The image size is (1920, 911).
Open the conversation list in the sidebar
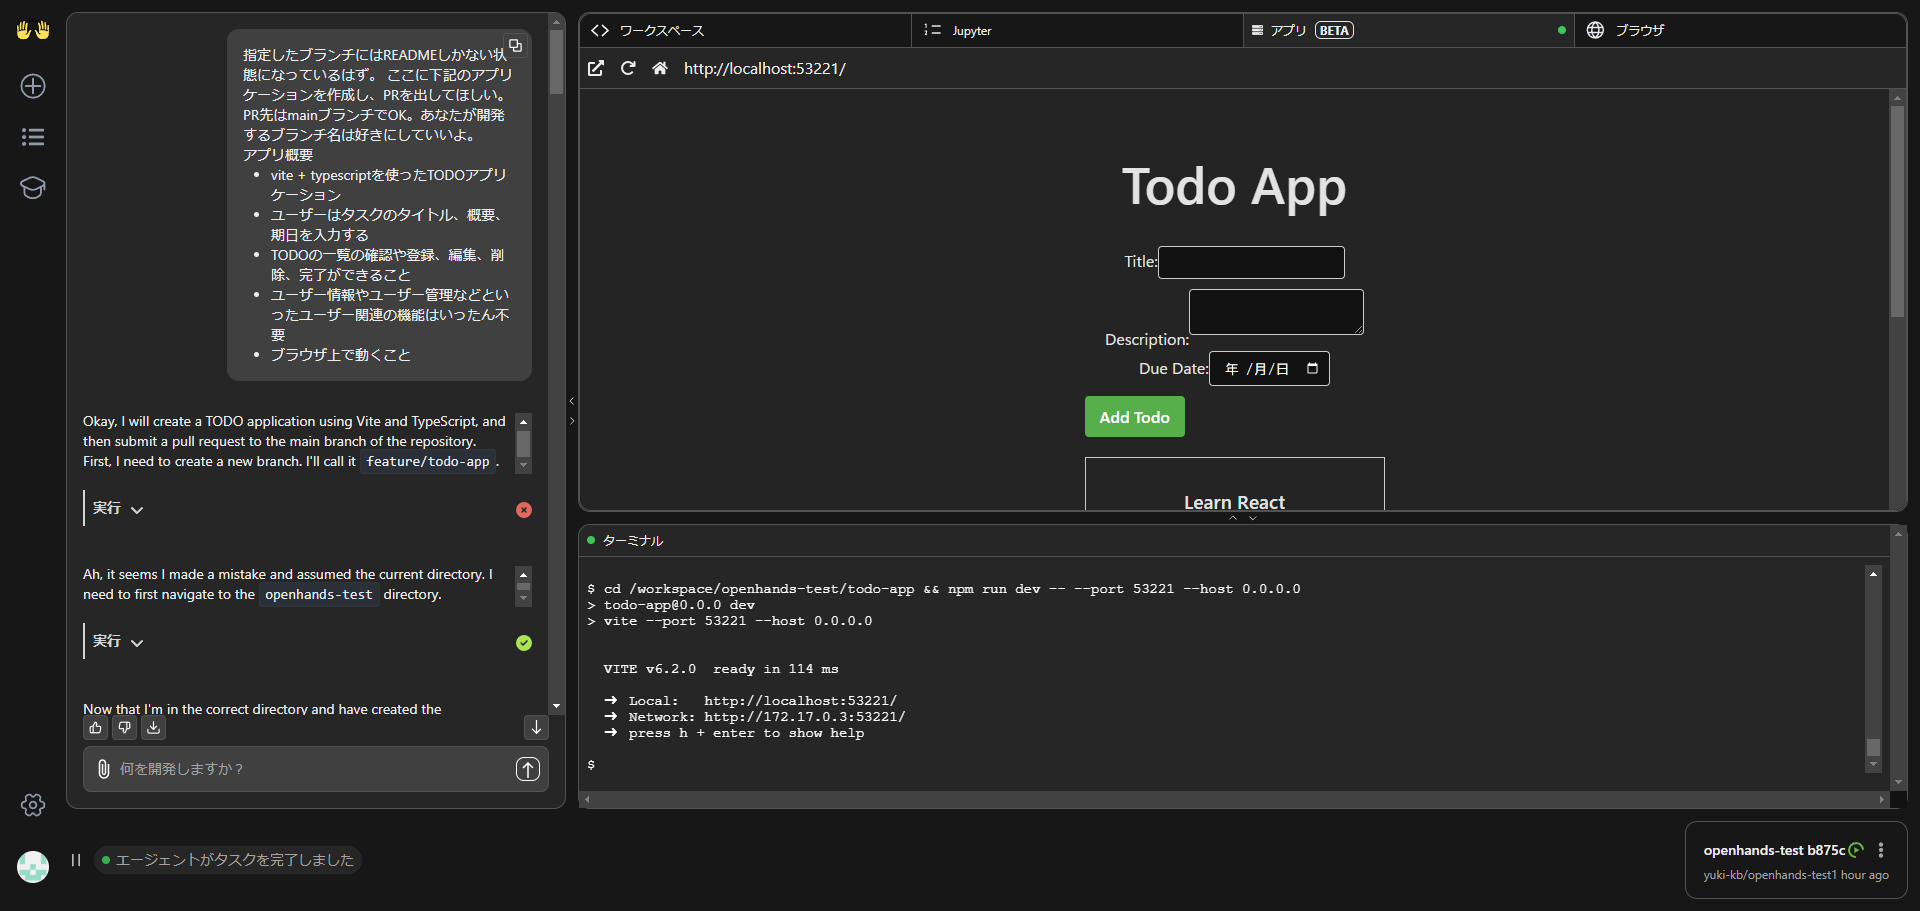click(33, 137)
